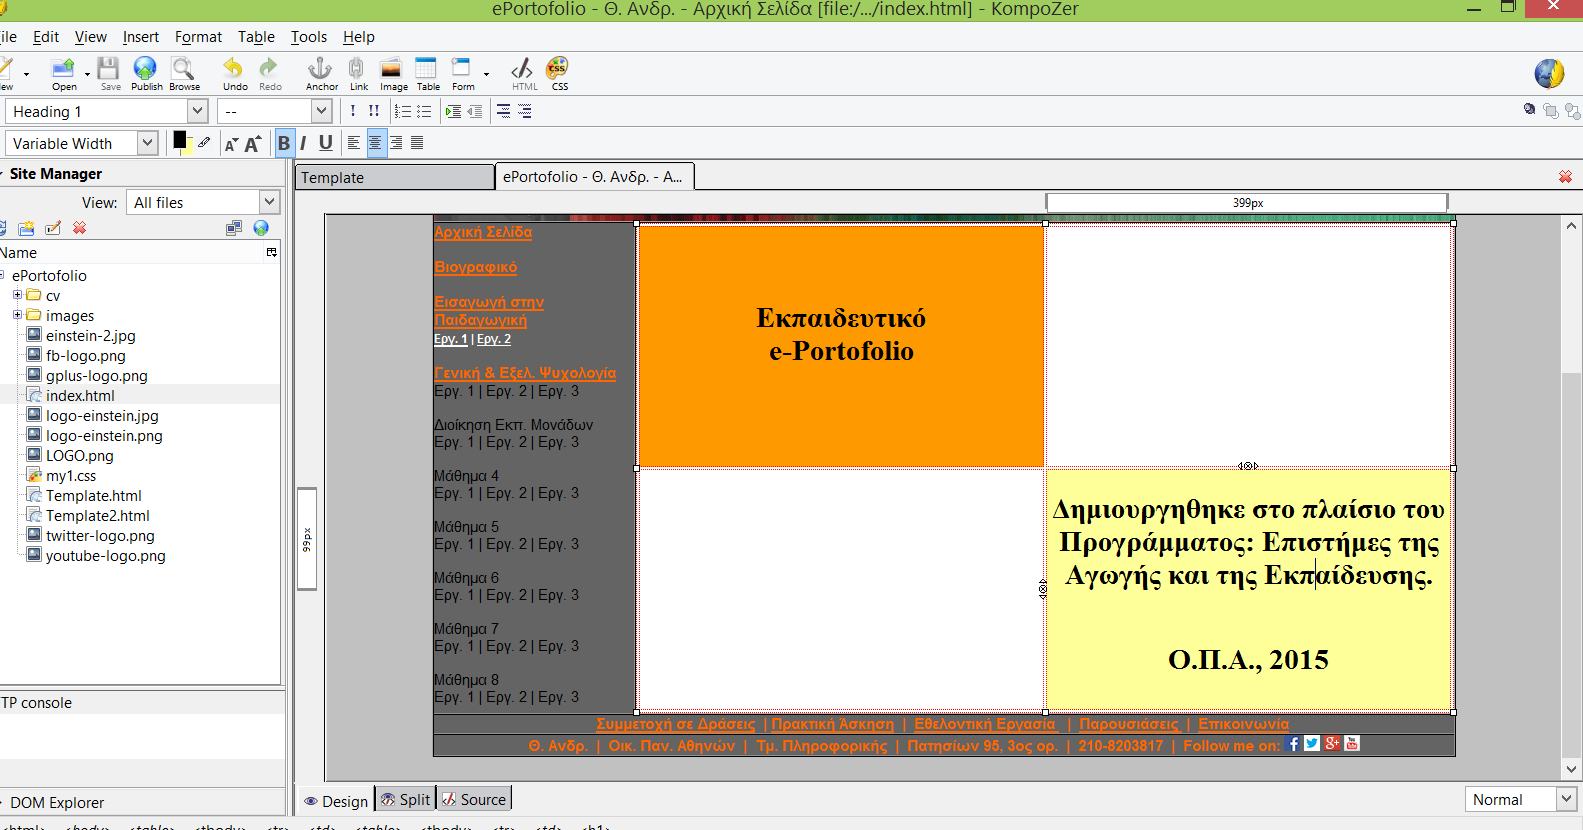This screenshot has width=1583, height=830.
Task: Open the Form icon dropdown arrow
Action: [x=486, y=74]
